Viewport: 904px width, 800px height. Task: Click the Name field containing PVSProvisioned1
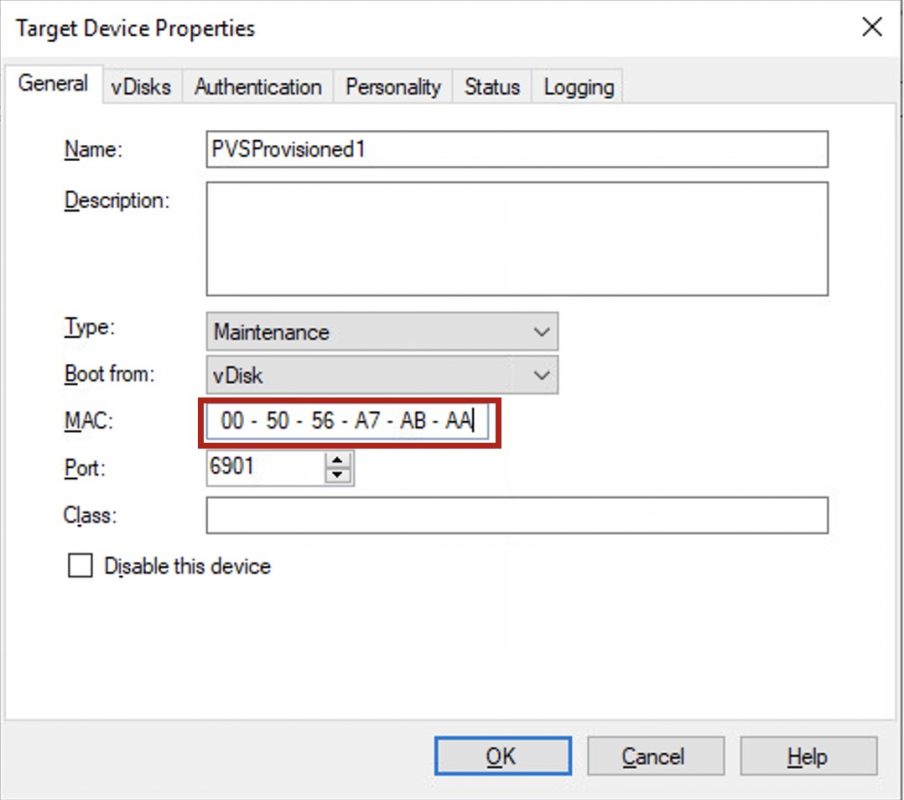[x=516, y=149]
